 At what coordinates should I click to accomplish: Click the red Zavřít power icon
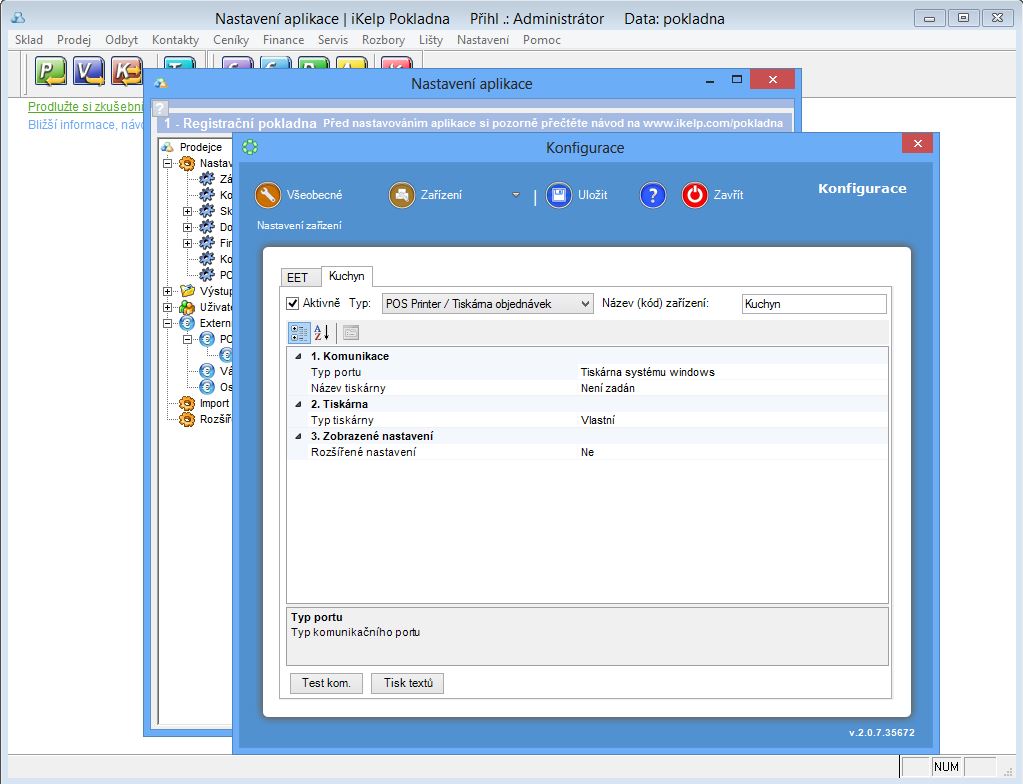tap(695, 195)
